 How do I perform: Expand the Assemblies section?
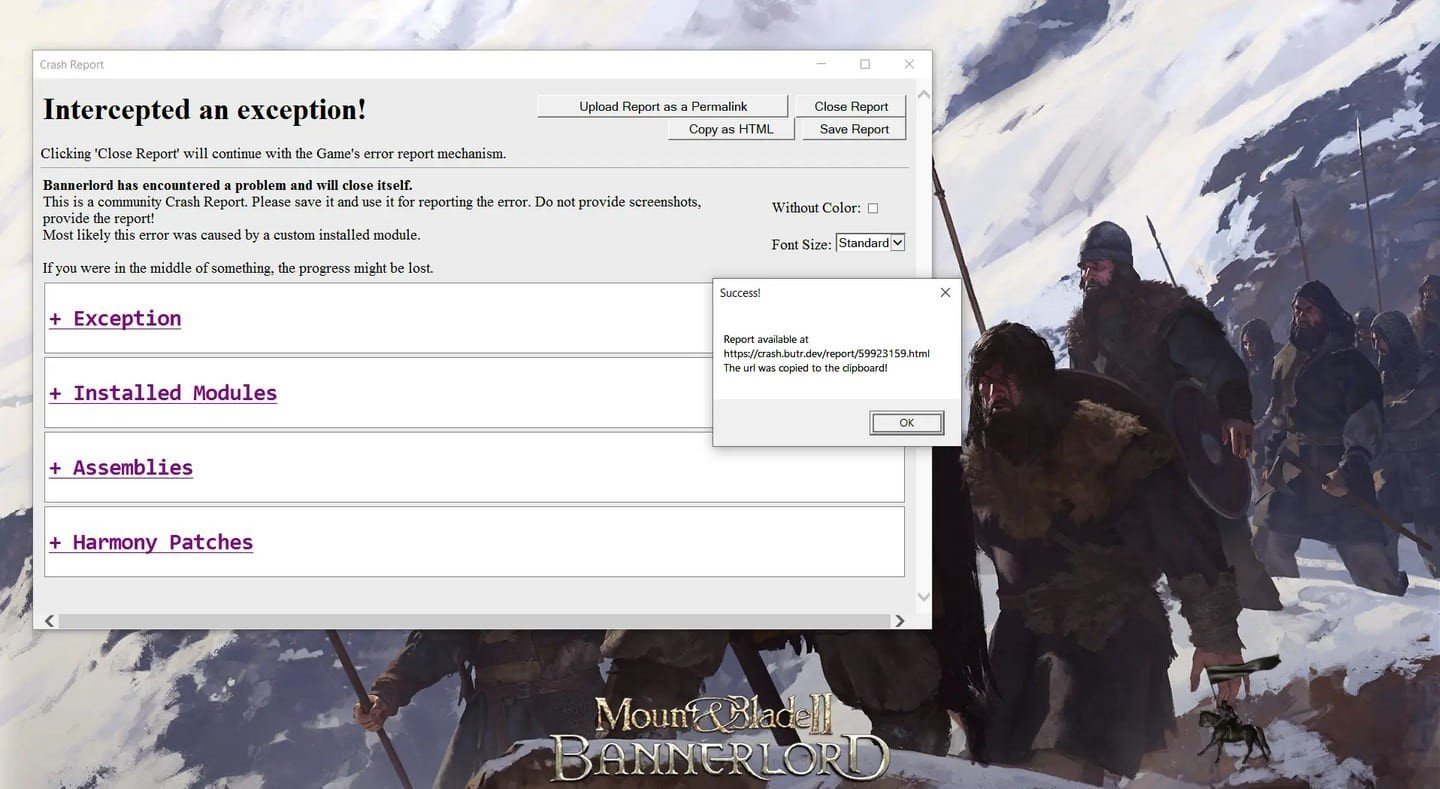pyautogui.click(x=121, y=467)
